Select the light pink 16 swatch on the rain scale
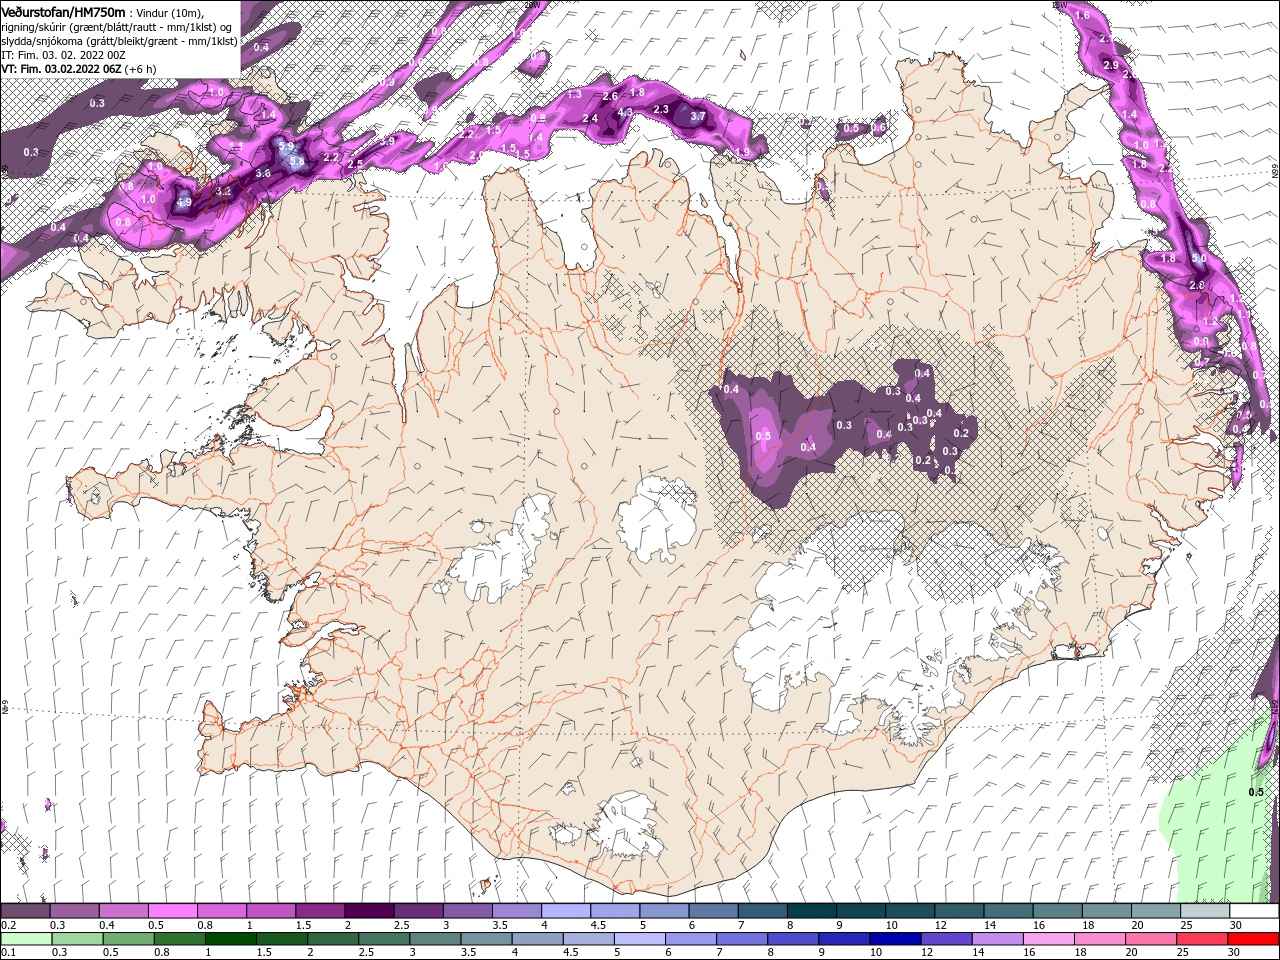1280x960 pixels. coord(1047,939)
